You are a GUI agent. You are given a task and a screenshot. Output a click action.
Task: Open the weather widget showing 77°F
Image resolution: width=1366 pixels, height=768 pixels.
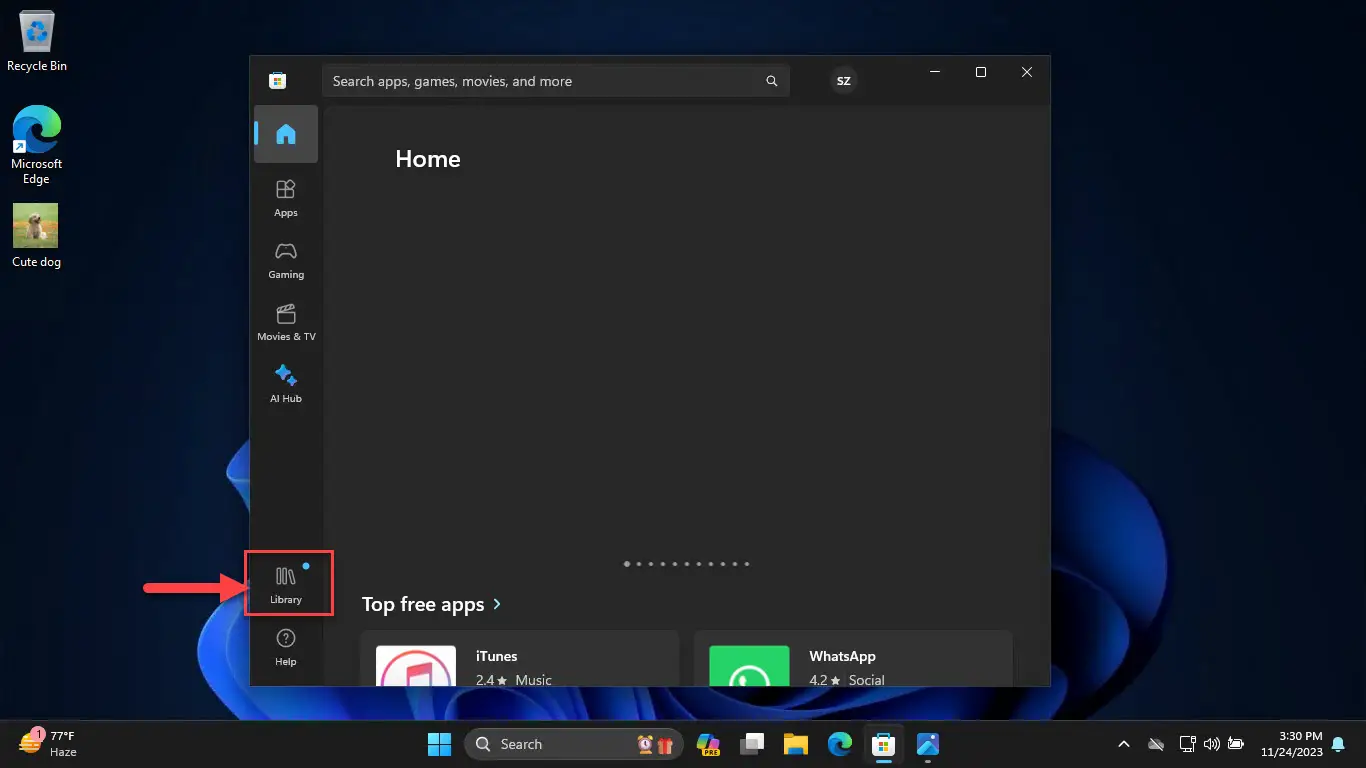click(50, 744)
